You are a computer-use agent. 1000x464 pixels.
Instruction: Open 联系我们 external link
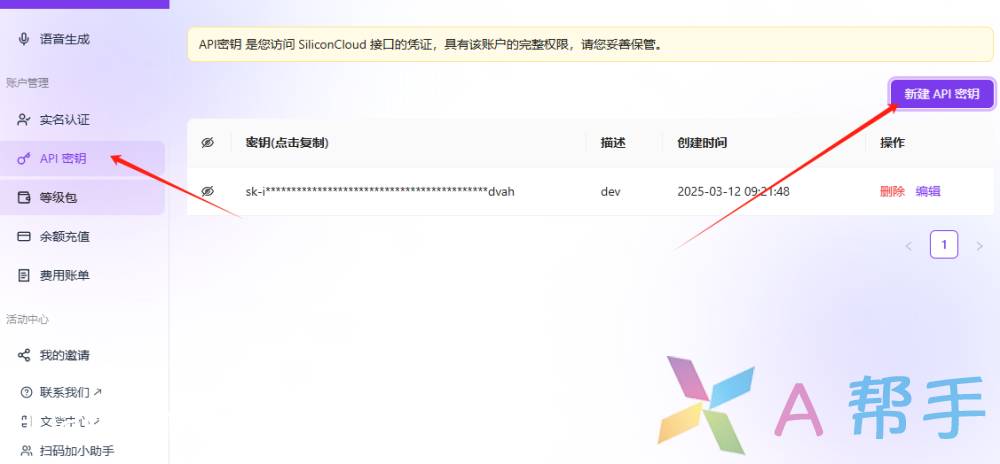point(70,392)
